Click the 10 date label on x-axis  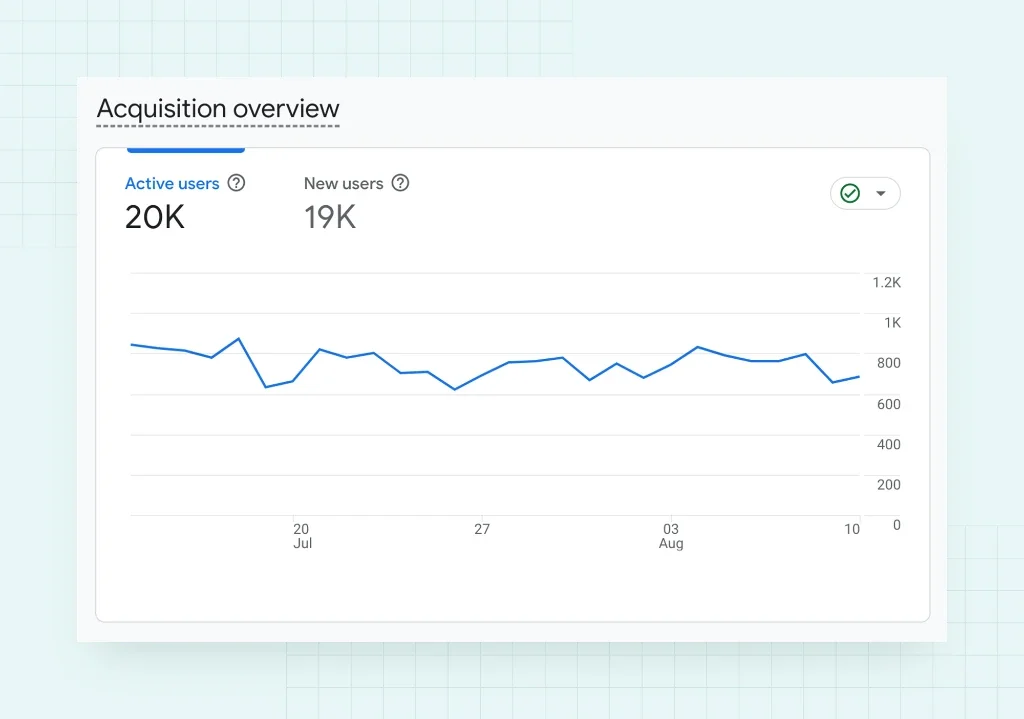tap(851, 529)
